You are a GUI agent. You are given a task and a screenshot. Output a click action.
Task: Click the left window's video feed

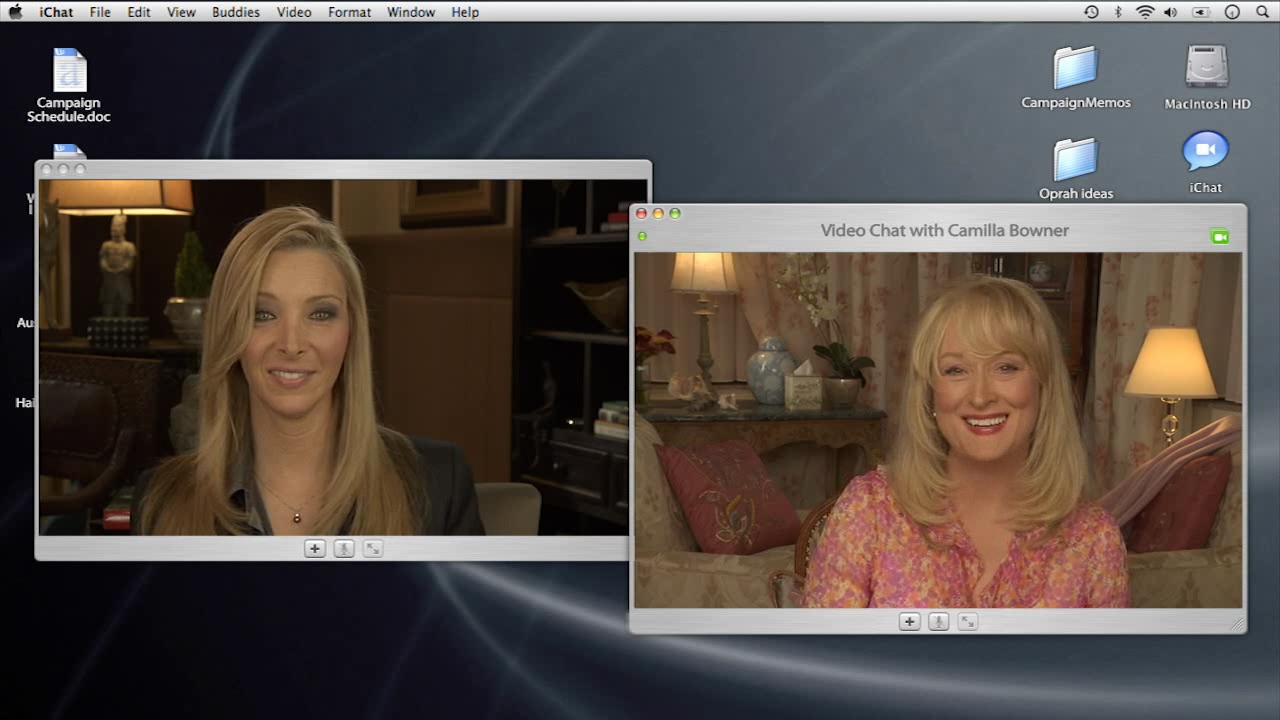[x=334, y=357]
